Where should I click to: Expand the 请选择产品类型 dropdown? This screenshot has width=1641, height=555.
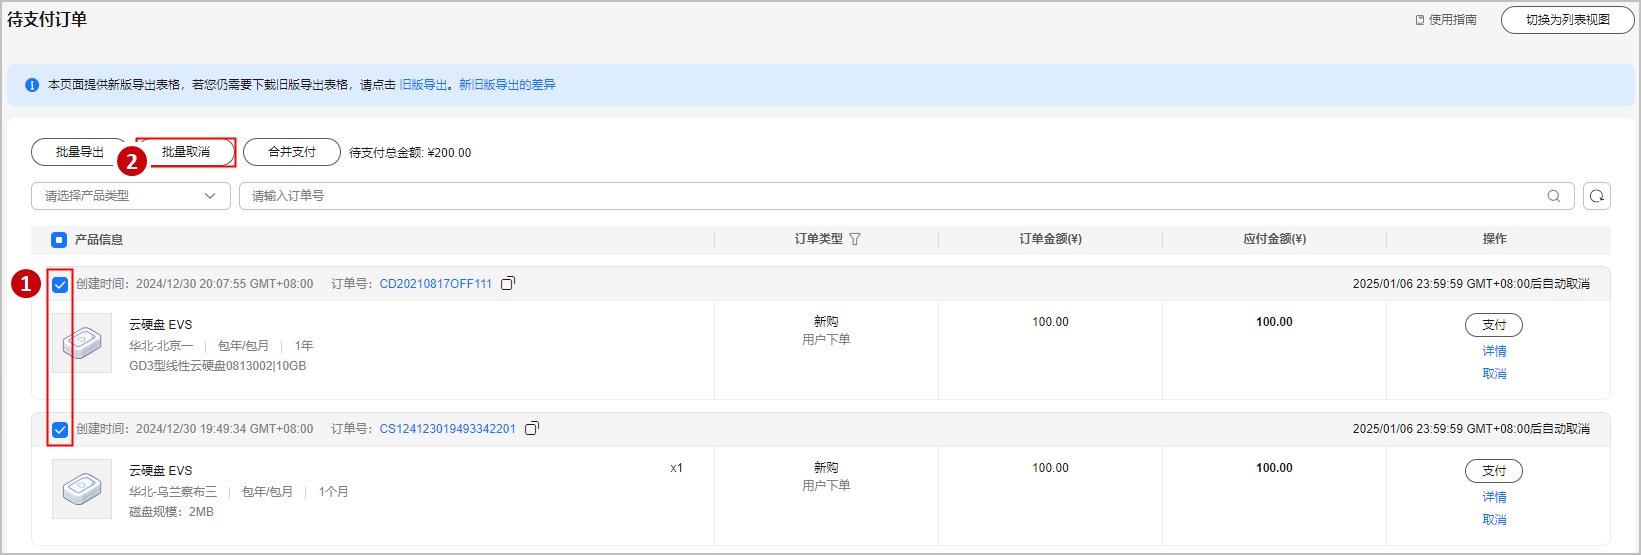130,196
